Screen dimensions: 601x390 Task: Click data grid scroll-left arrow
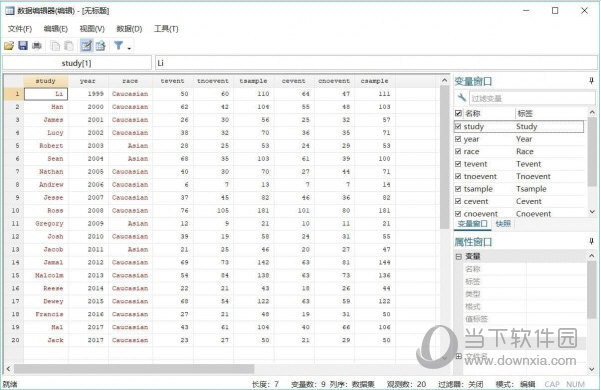pyautogui.click(x=8, y=369)
